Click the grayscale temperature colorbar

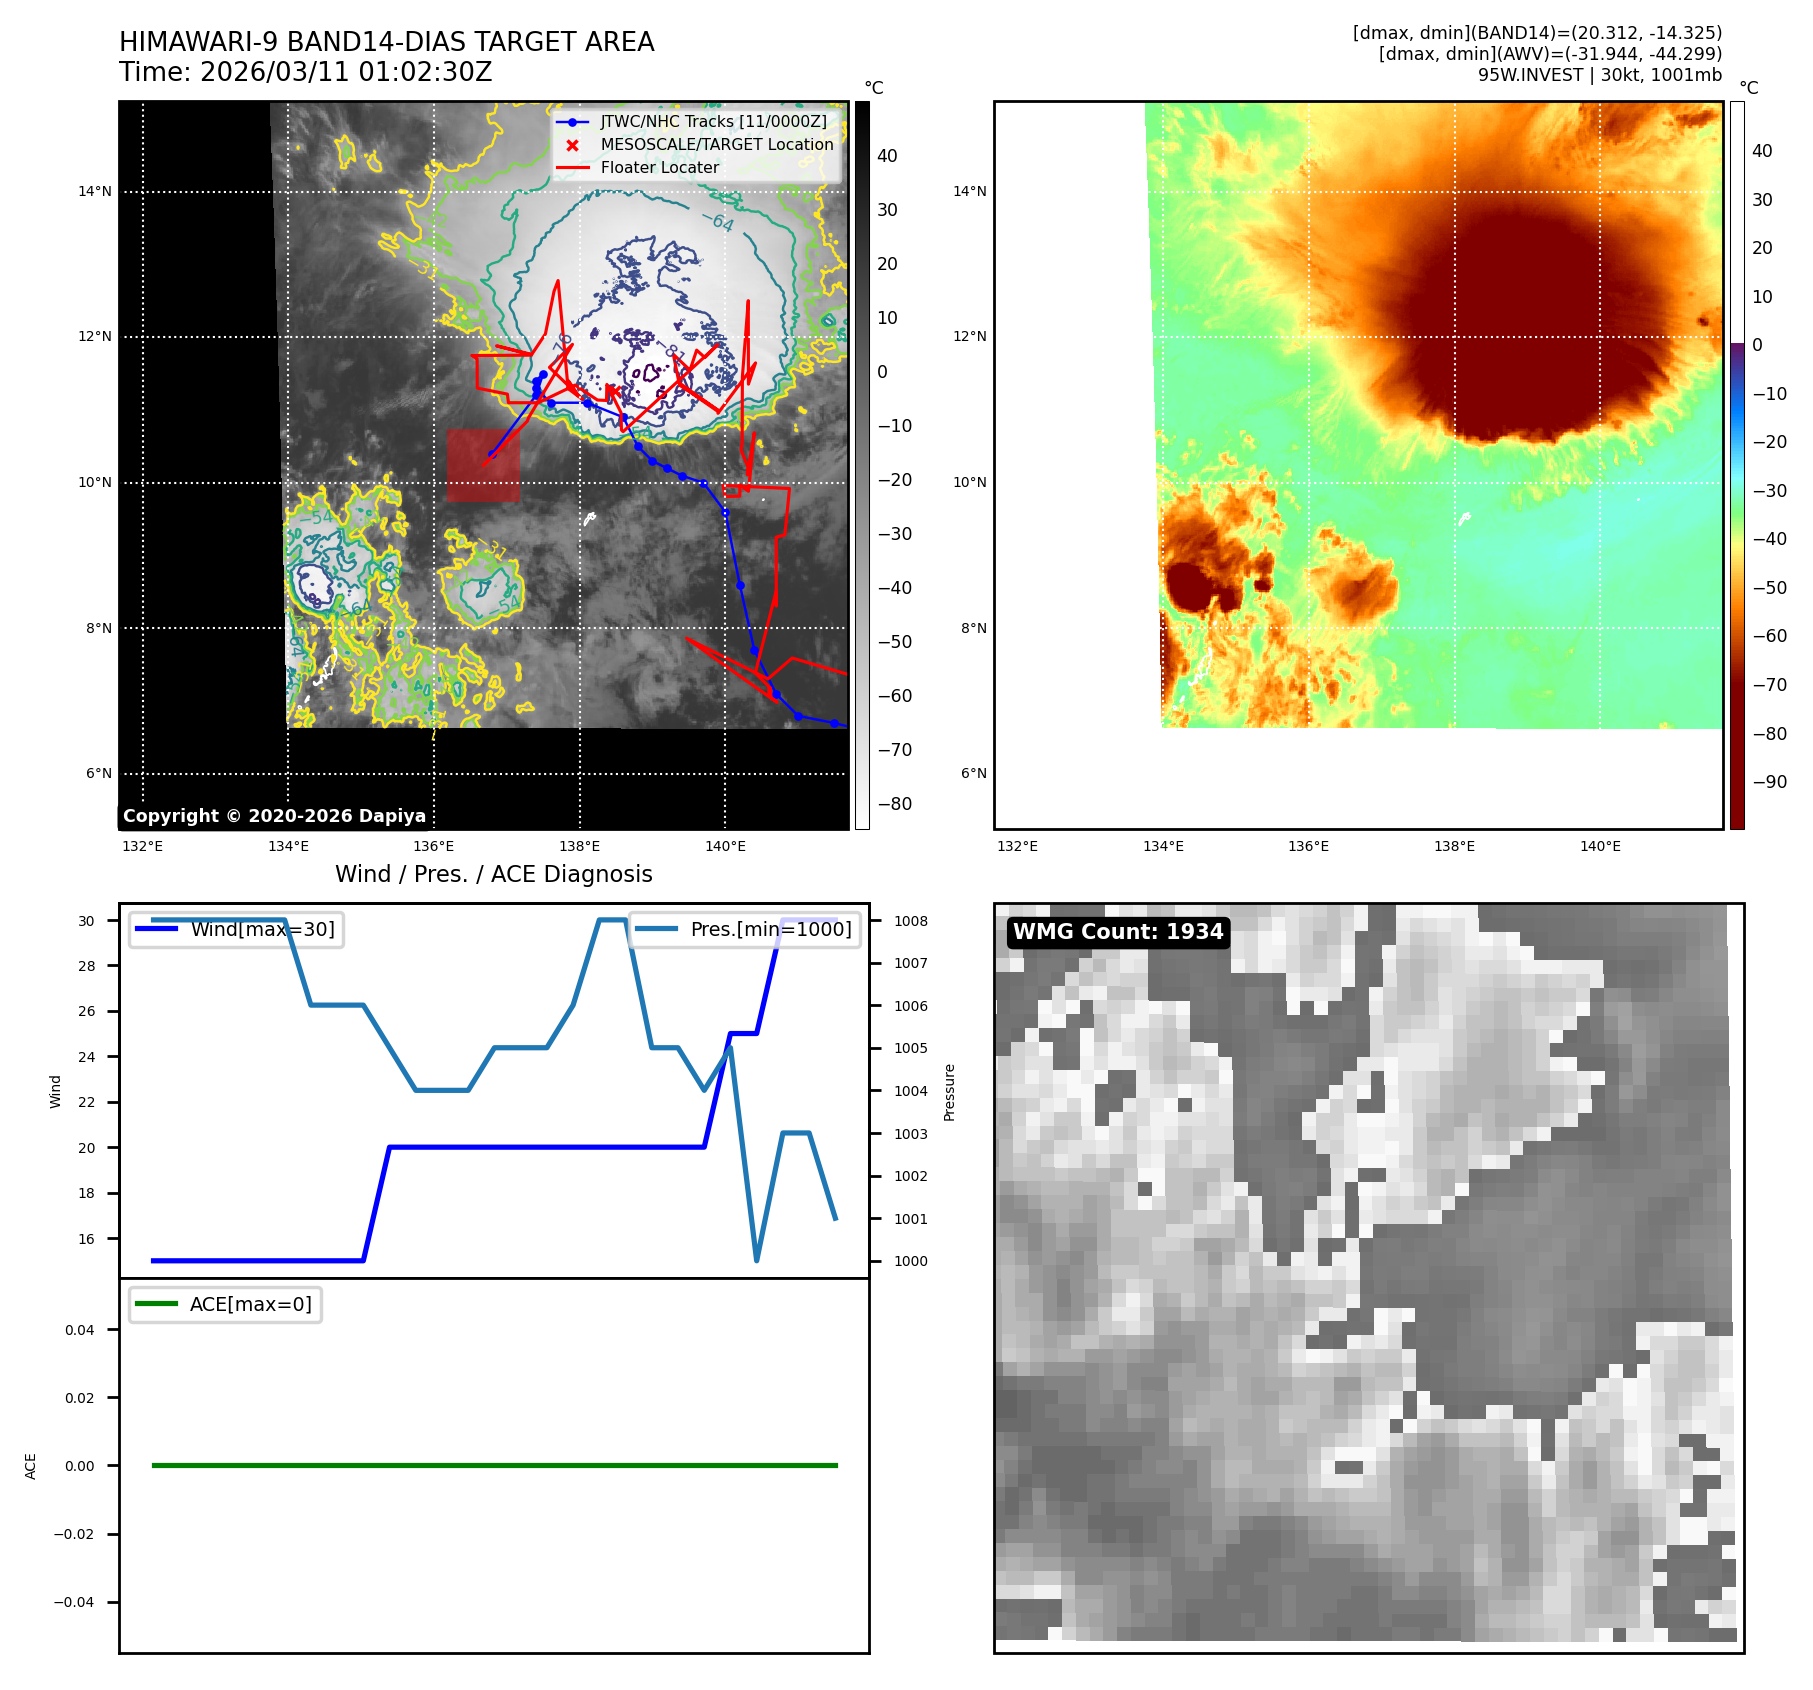pyautogui.click(x=862, y=465)
